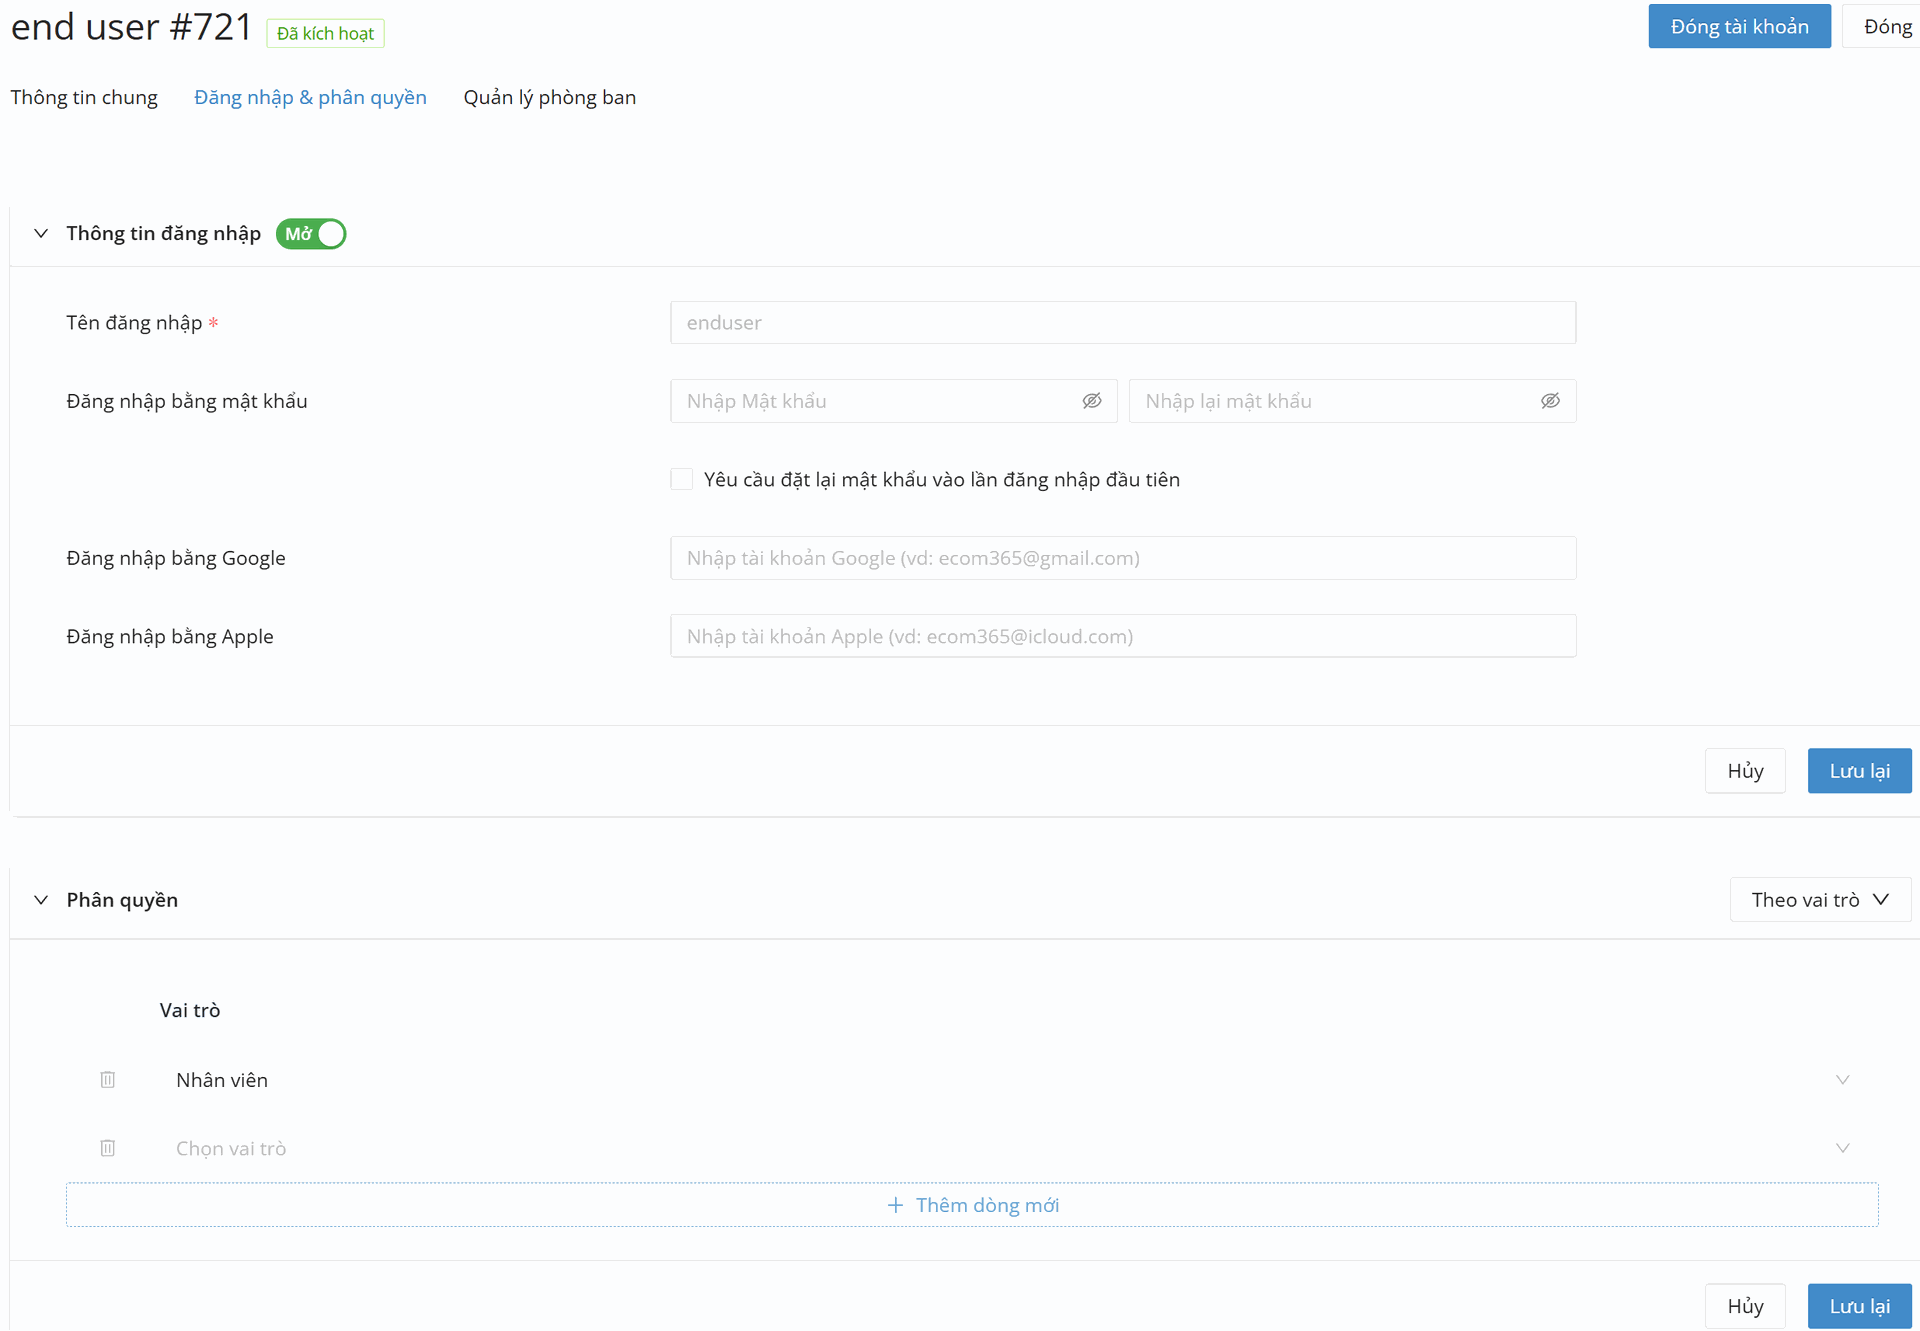Click the Đóng tài khoản button
The width and height of the screenshot is (1920, 1331).
(1738, 27)
